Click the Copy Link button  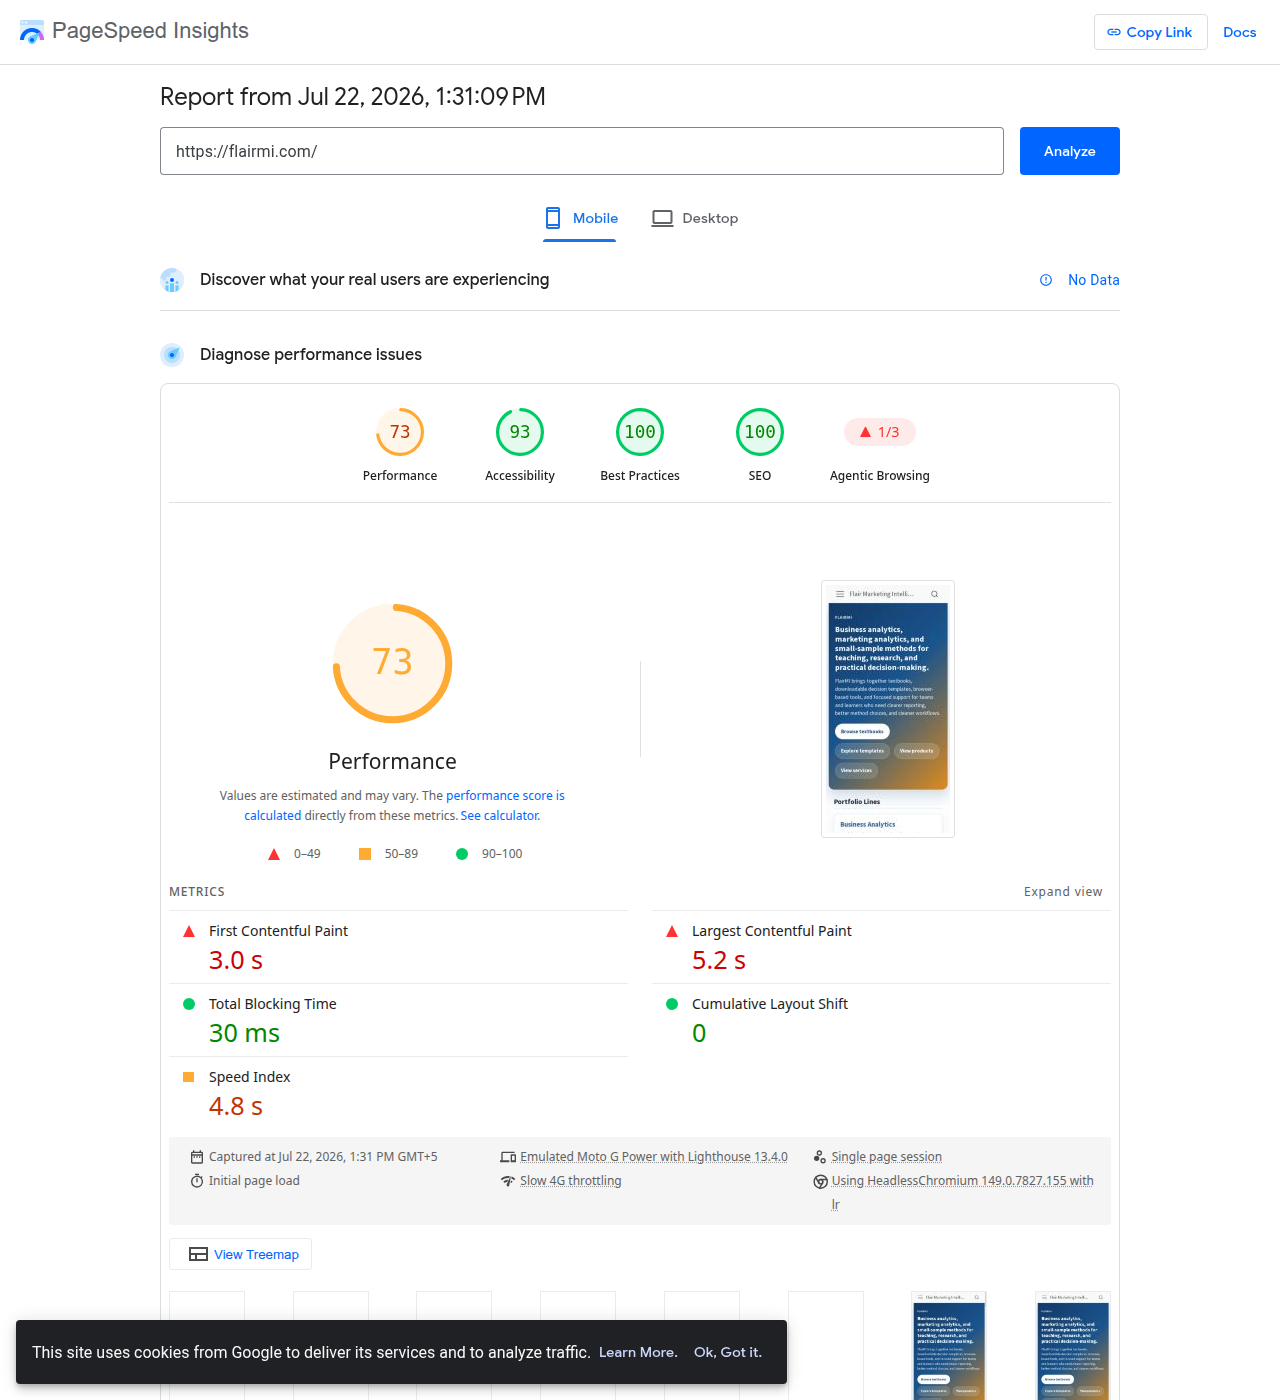click(1150, 32)
